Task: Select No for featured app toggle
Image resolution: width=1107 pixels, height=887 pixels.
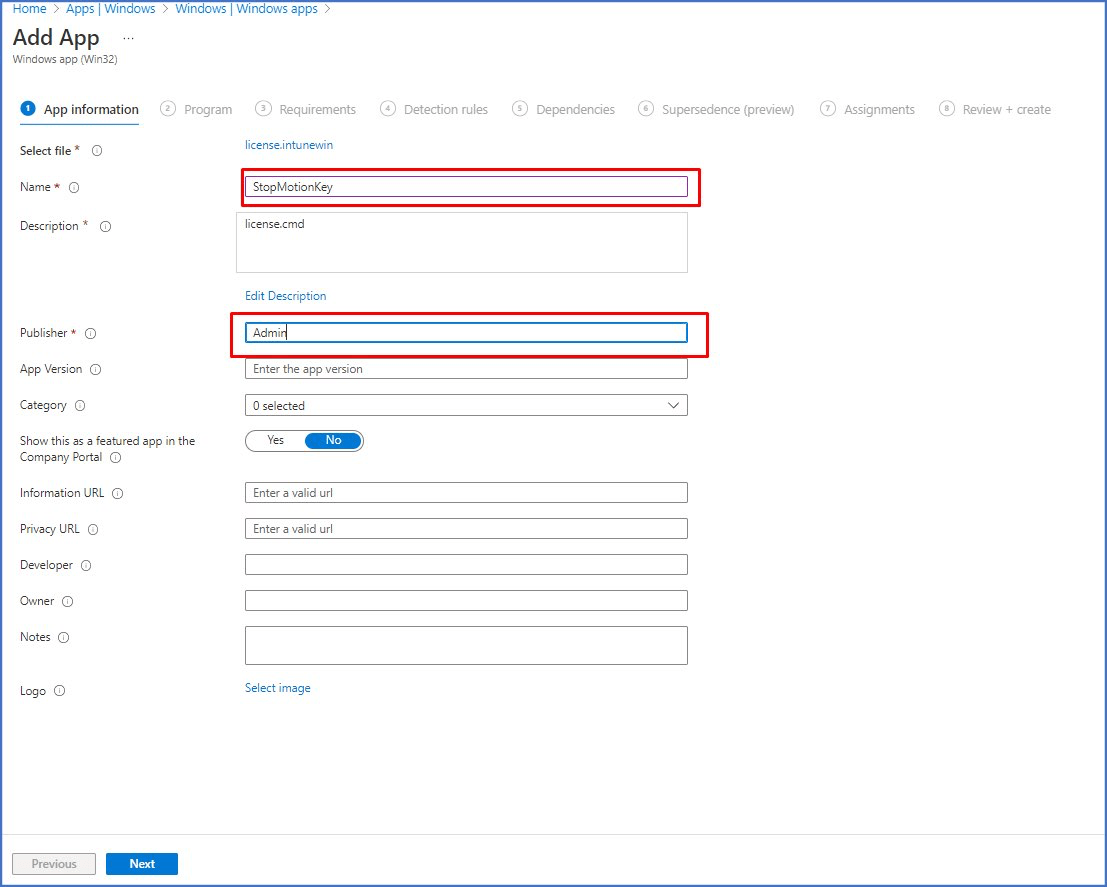Action: [x=333, y=441]
